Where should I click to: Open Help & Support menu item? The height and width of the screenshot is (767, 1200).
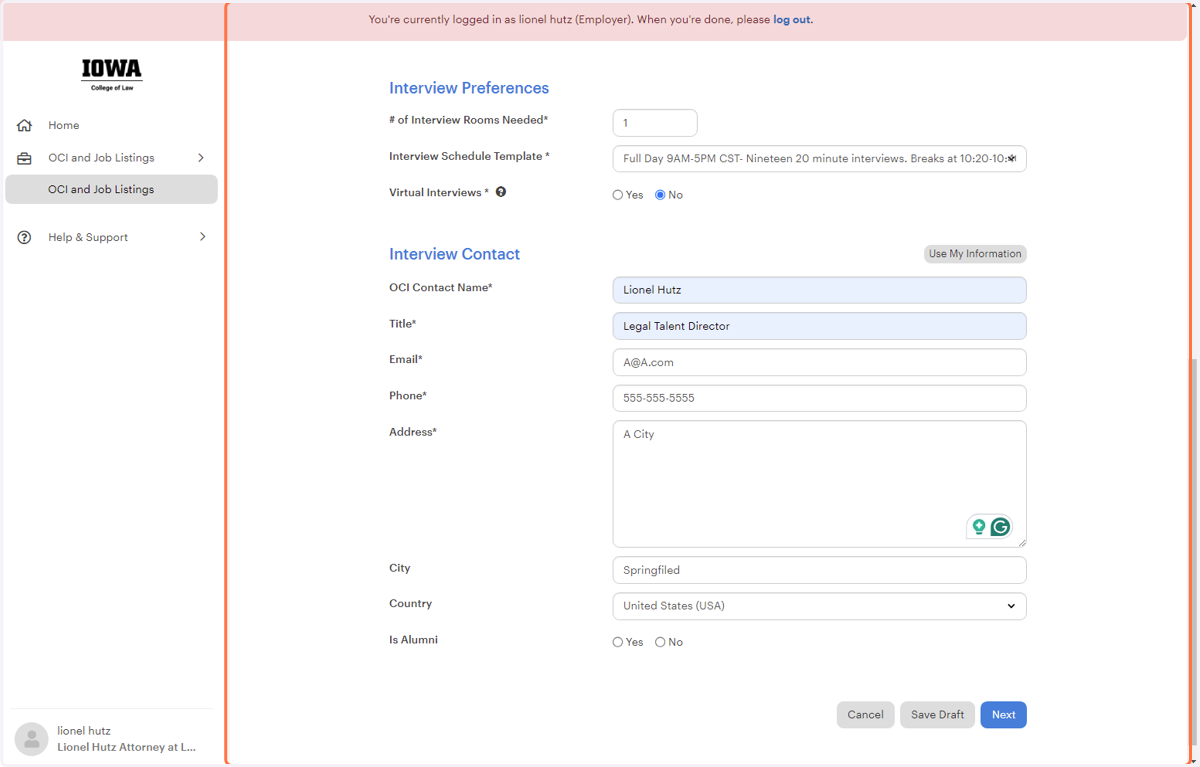click(111, 237)
